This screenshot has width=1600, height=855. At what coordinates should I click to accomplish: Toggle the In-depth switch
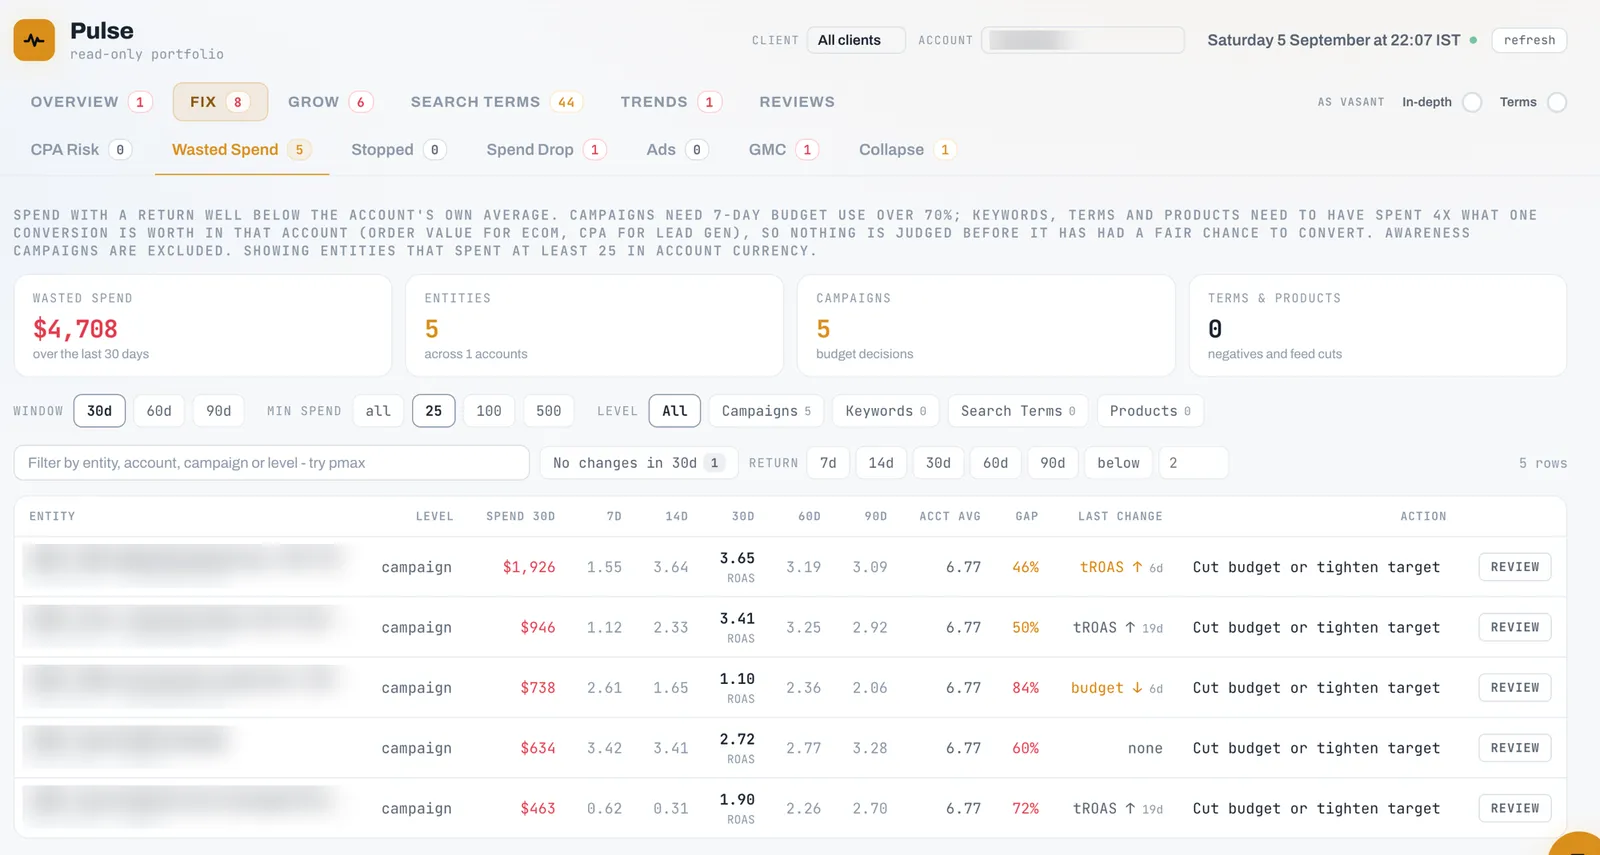(1472, 102)
